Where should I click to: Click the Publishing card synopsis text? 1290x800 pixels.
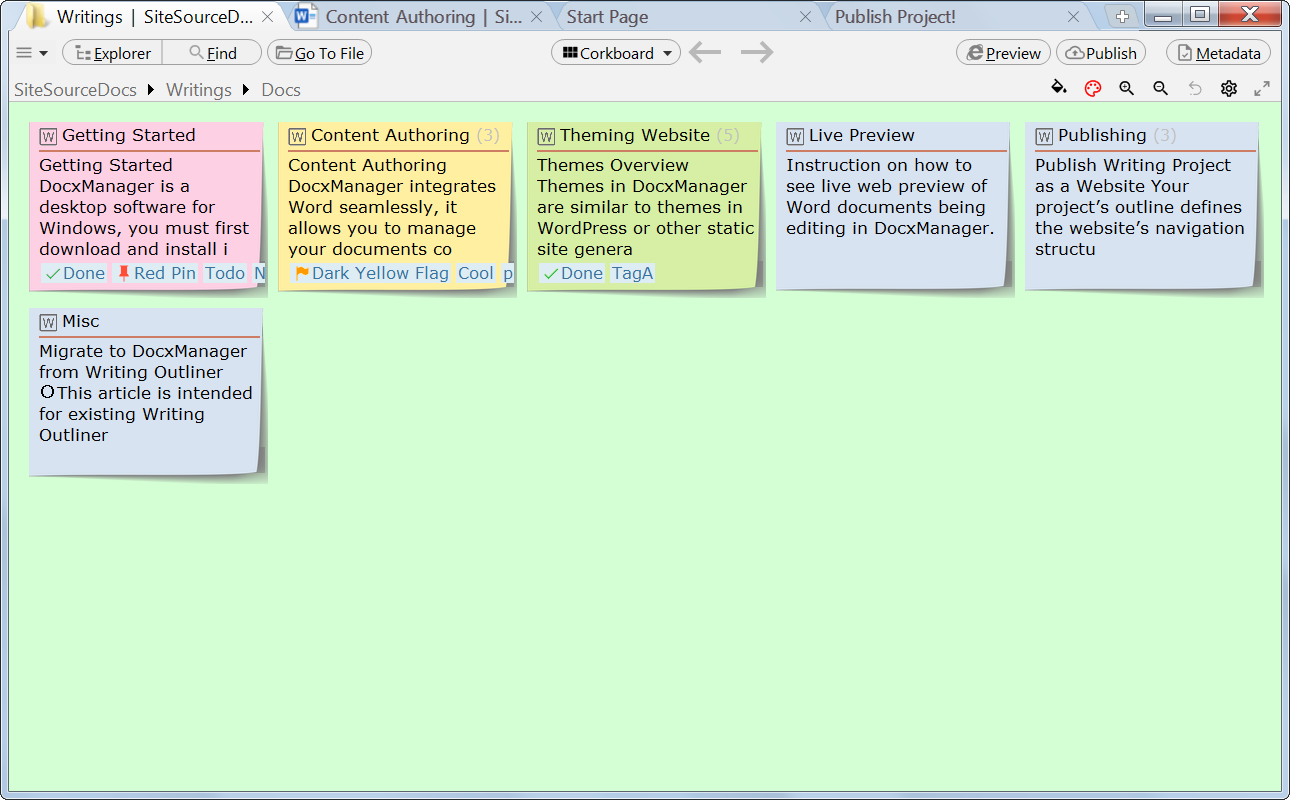(x=1138, y=207)
